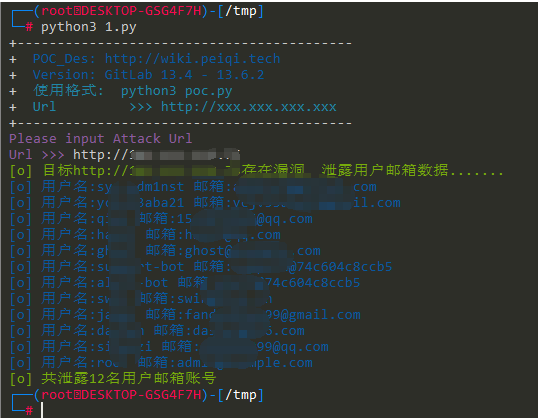
Task: Click 'DESKTOP-GSG4F7H' hostname in top prompt
Action: (142, 11)
